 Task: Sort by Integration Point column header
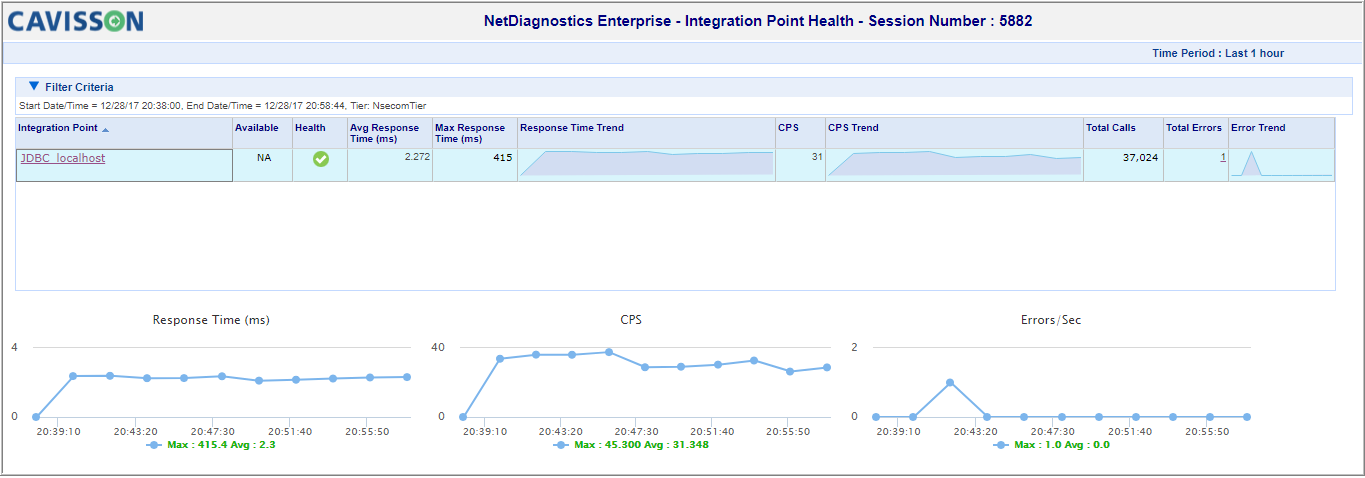coord(58,128)
